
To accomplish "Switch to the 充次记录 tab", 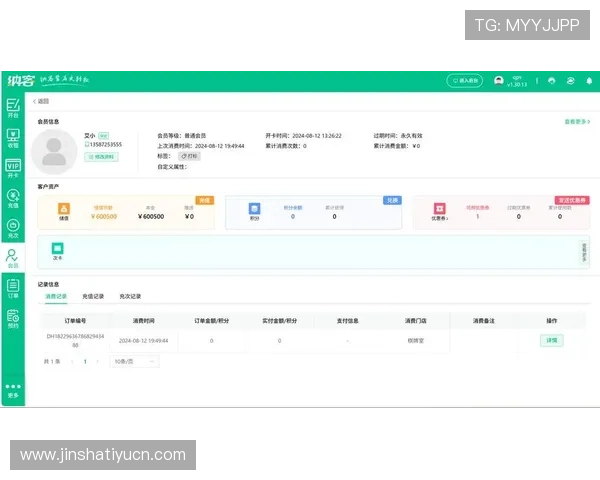I will pyautogui.click(x=130, y=296).
